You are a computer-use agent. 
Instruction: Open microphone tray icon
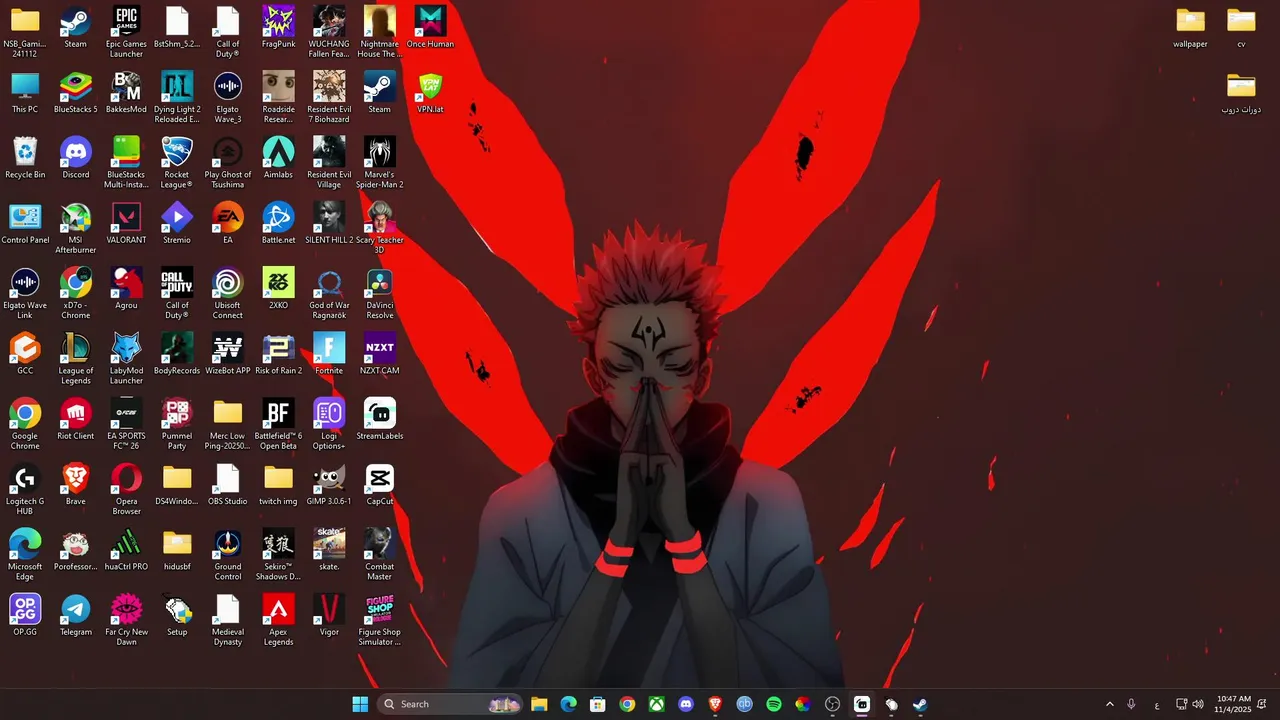click(x=1131, y=704)
